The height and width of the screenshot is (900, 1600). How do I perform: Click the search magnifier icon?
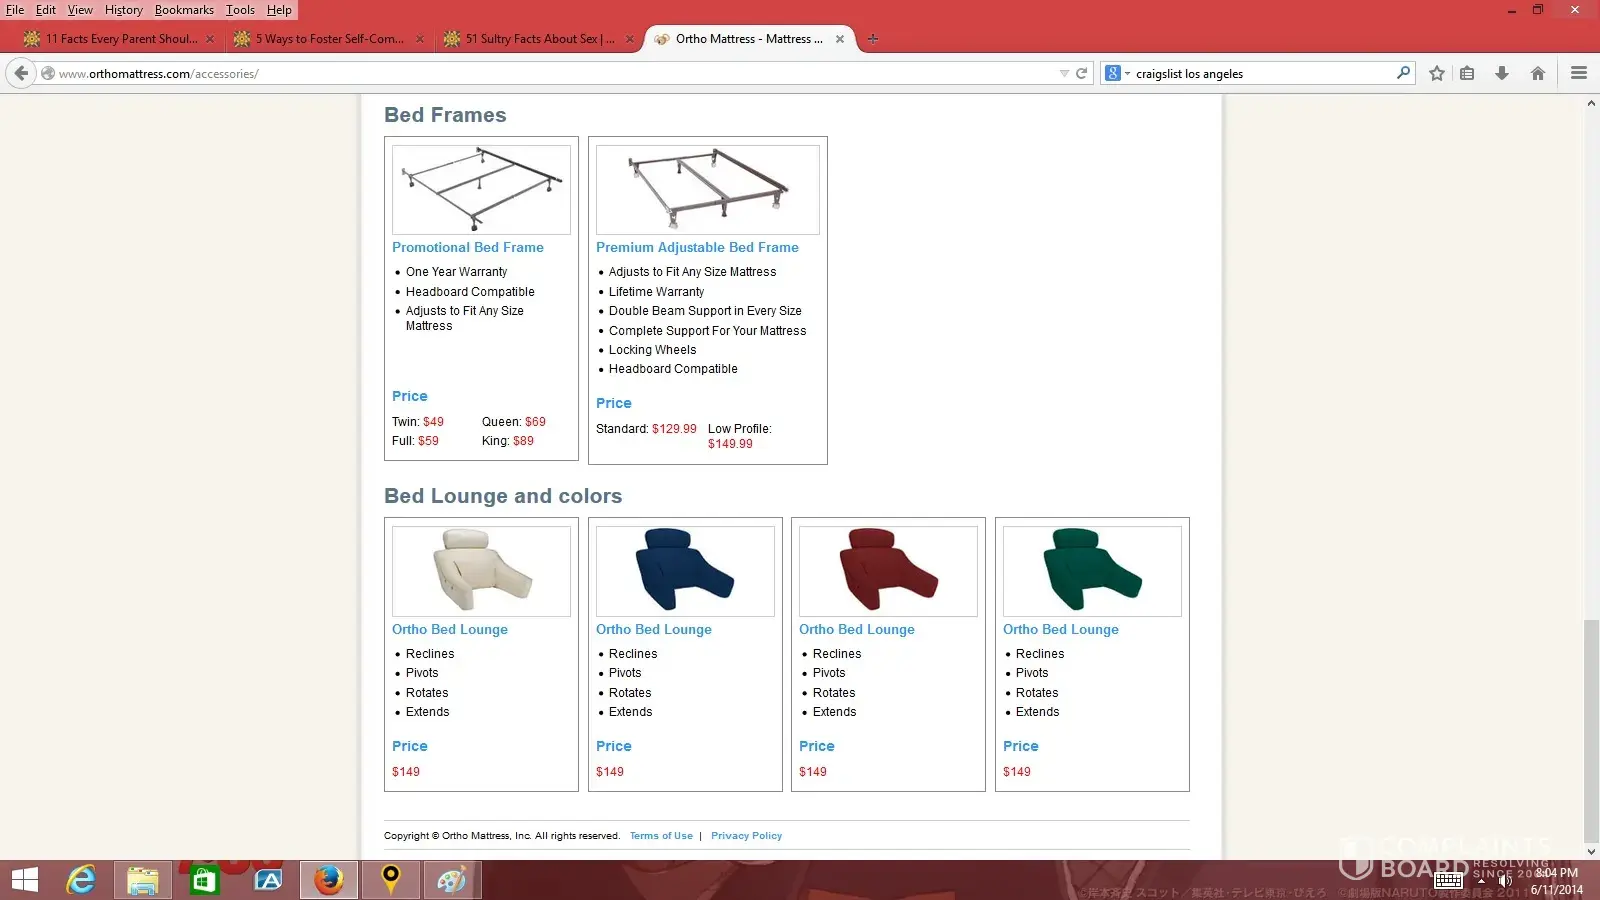(1403, 73)
